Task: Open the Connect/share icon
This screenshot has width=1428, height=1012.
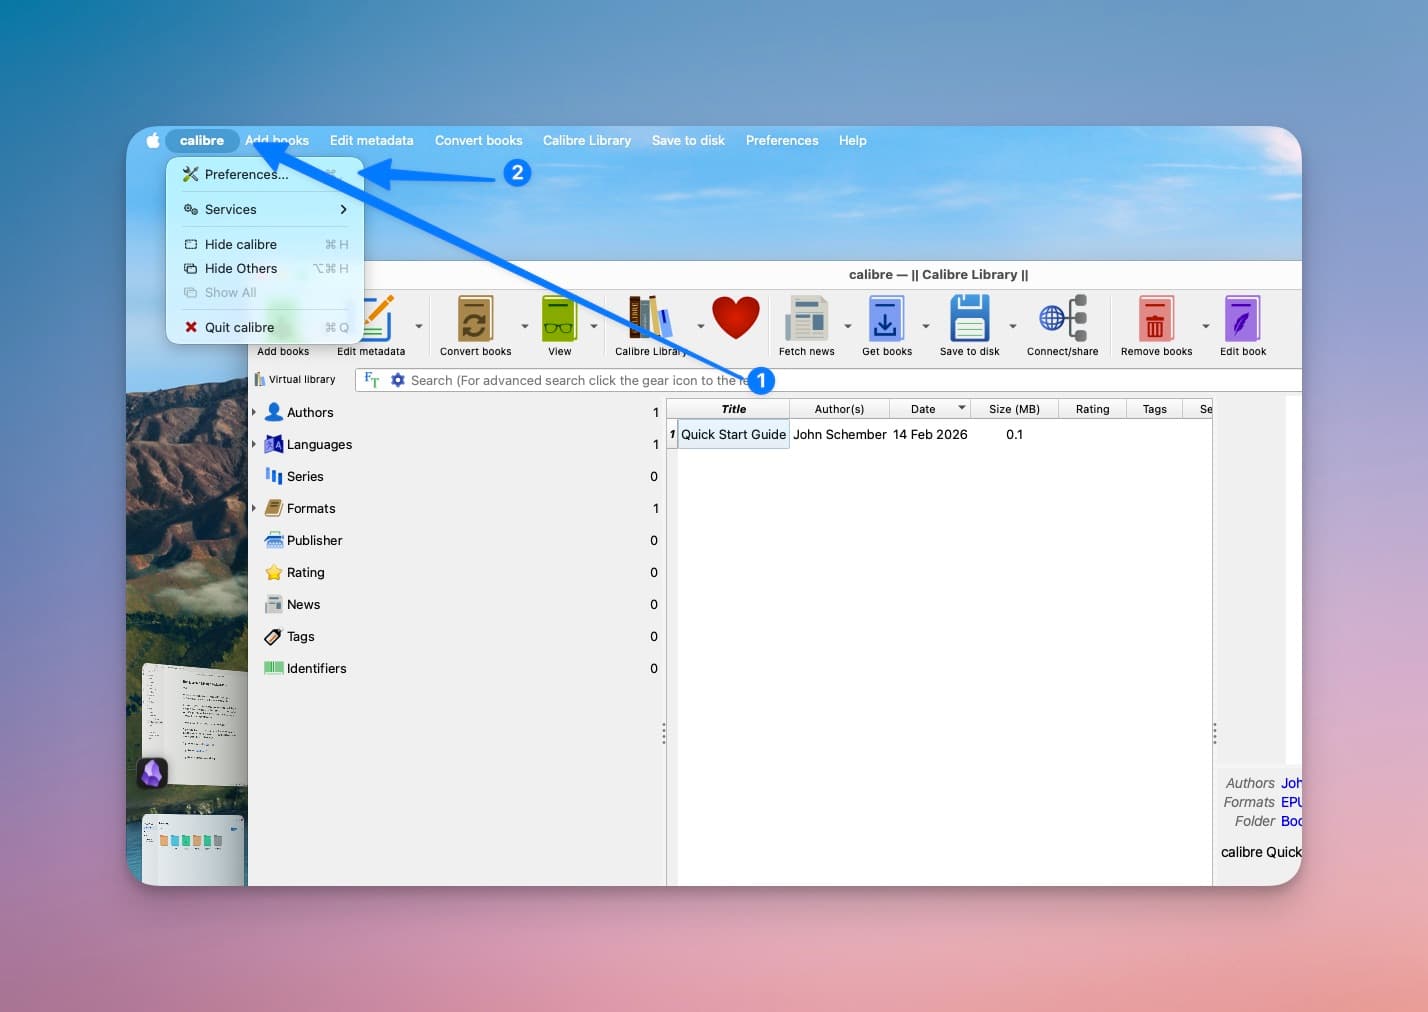Action: 1062,320
